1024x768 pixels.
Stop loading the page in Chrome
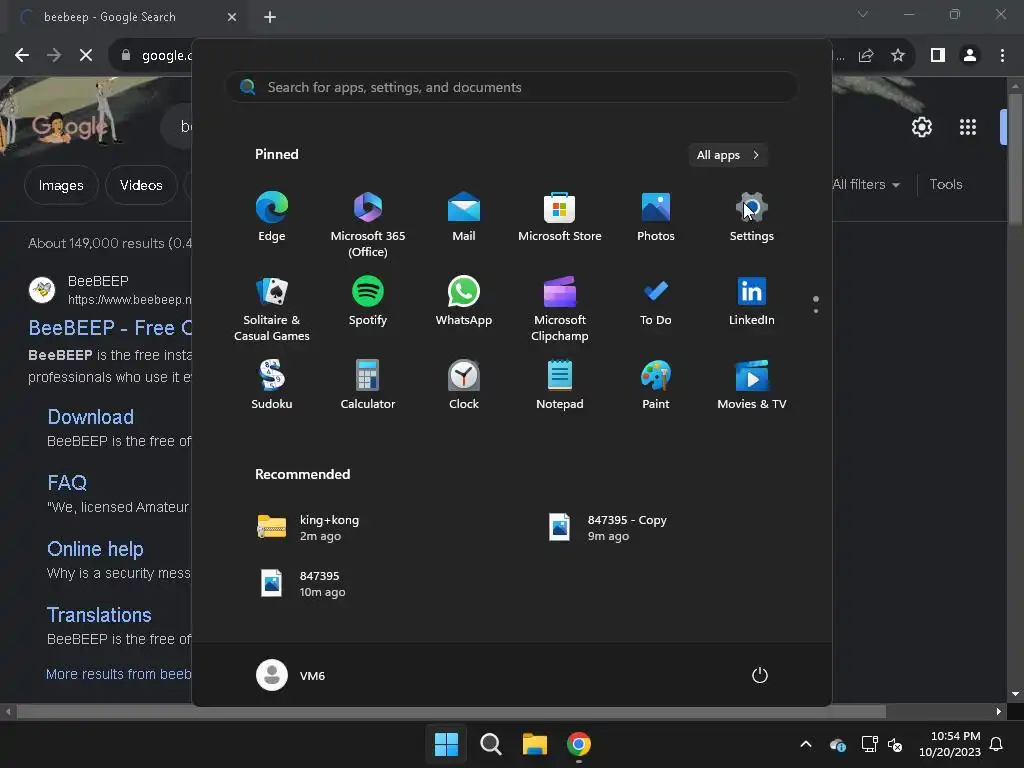(86, 56)
